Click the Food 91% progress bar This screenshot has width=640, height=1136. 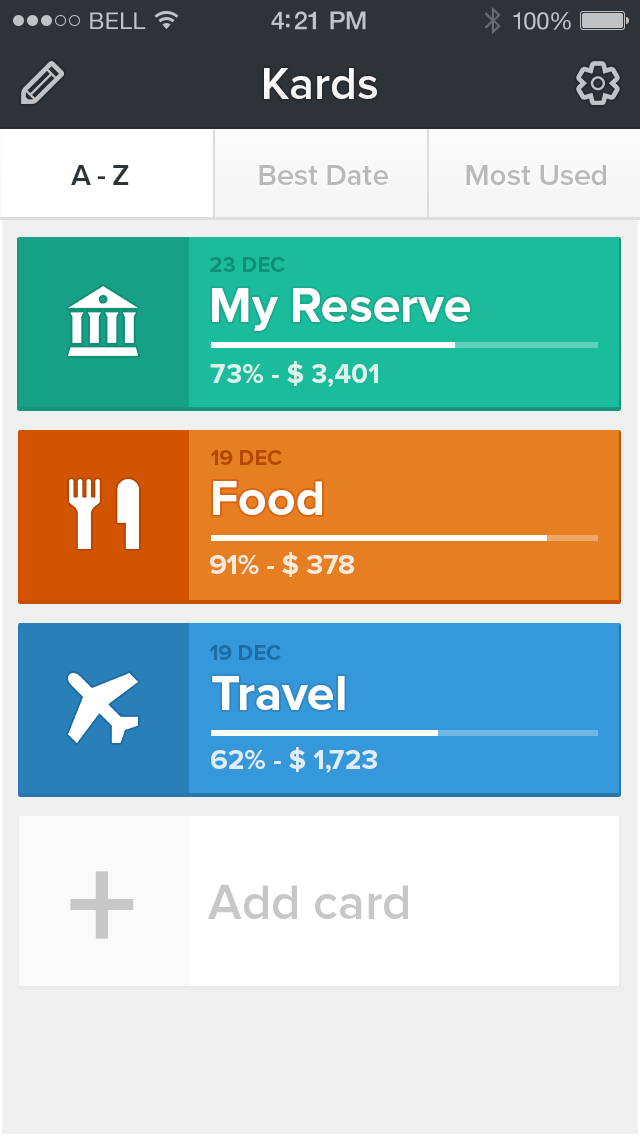pos(404,538)
